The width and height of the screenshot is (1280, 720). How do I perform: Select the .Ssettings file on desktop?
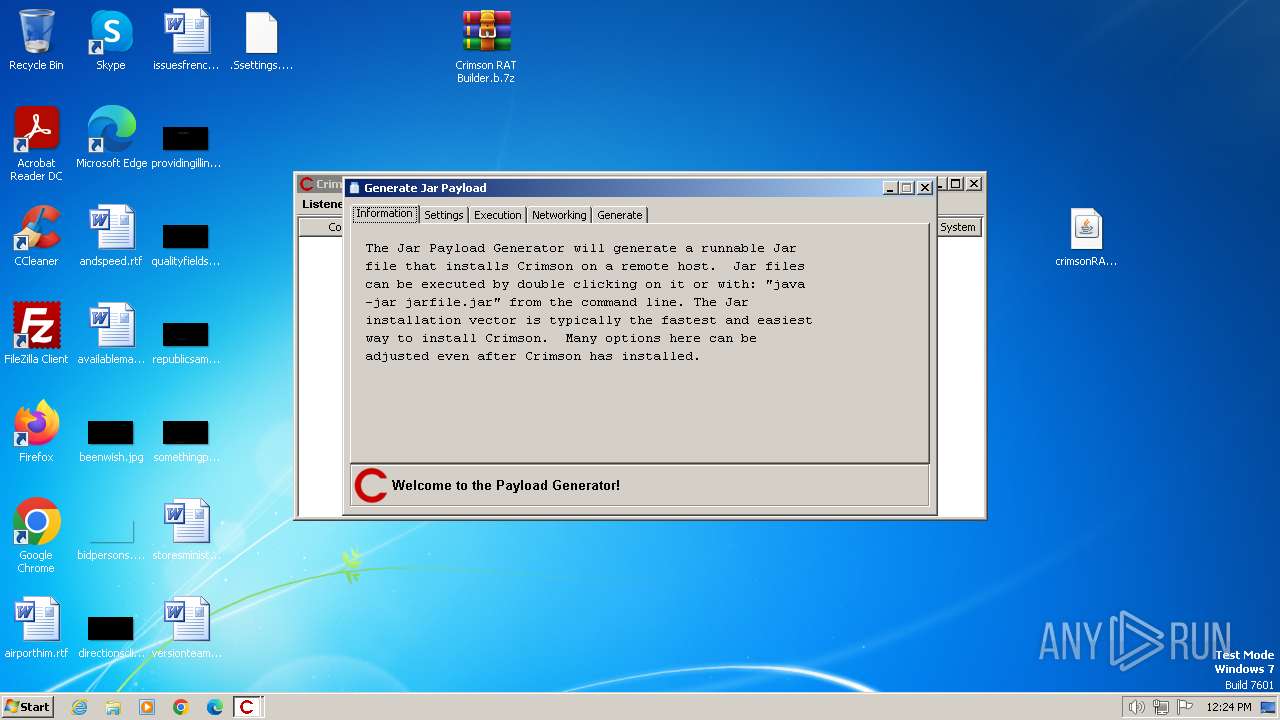pyautogui.click(x=261, y=40)
